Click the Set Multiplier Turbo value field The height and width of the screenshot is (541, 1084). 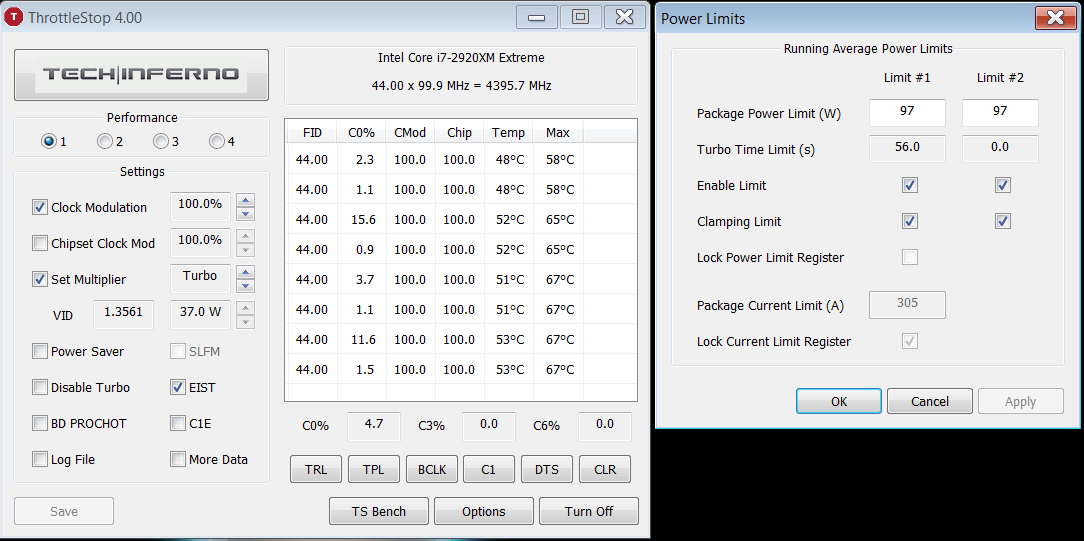(200, 278)
